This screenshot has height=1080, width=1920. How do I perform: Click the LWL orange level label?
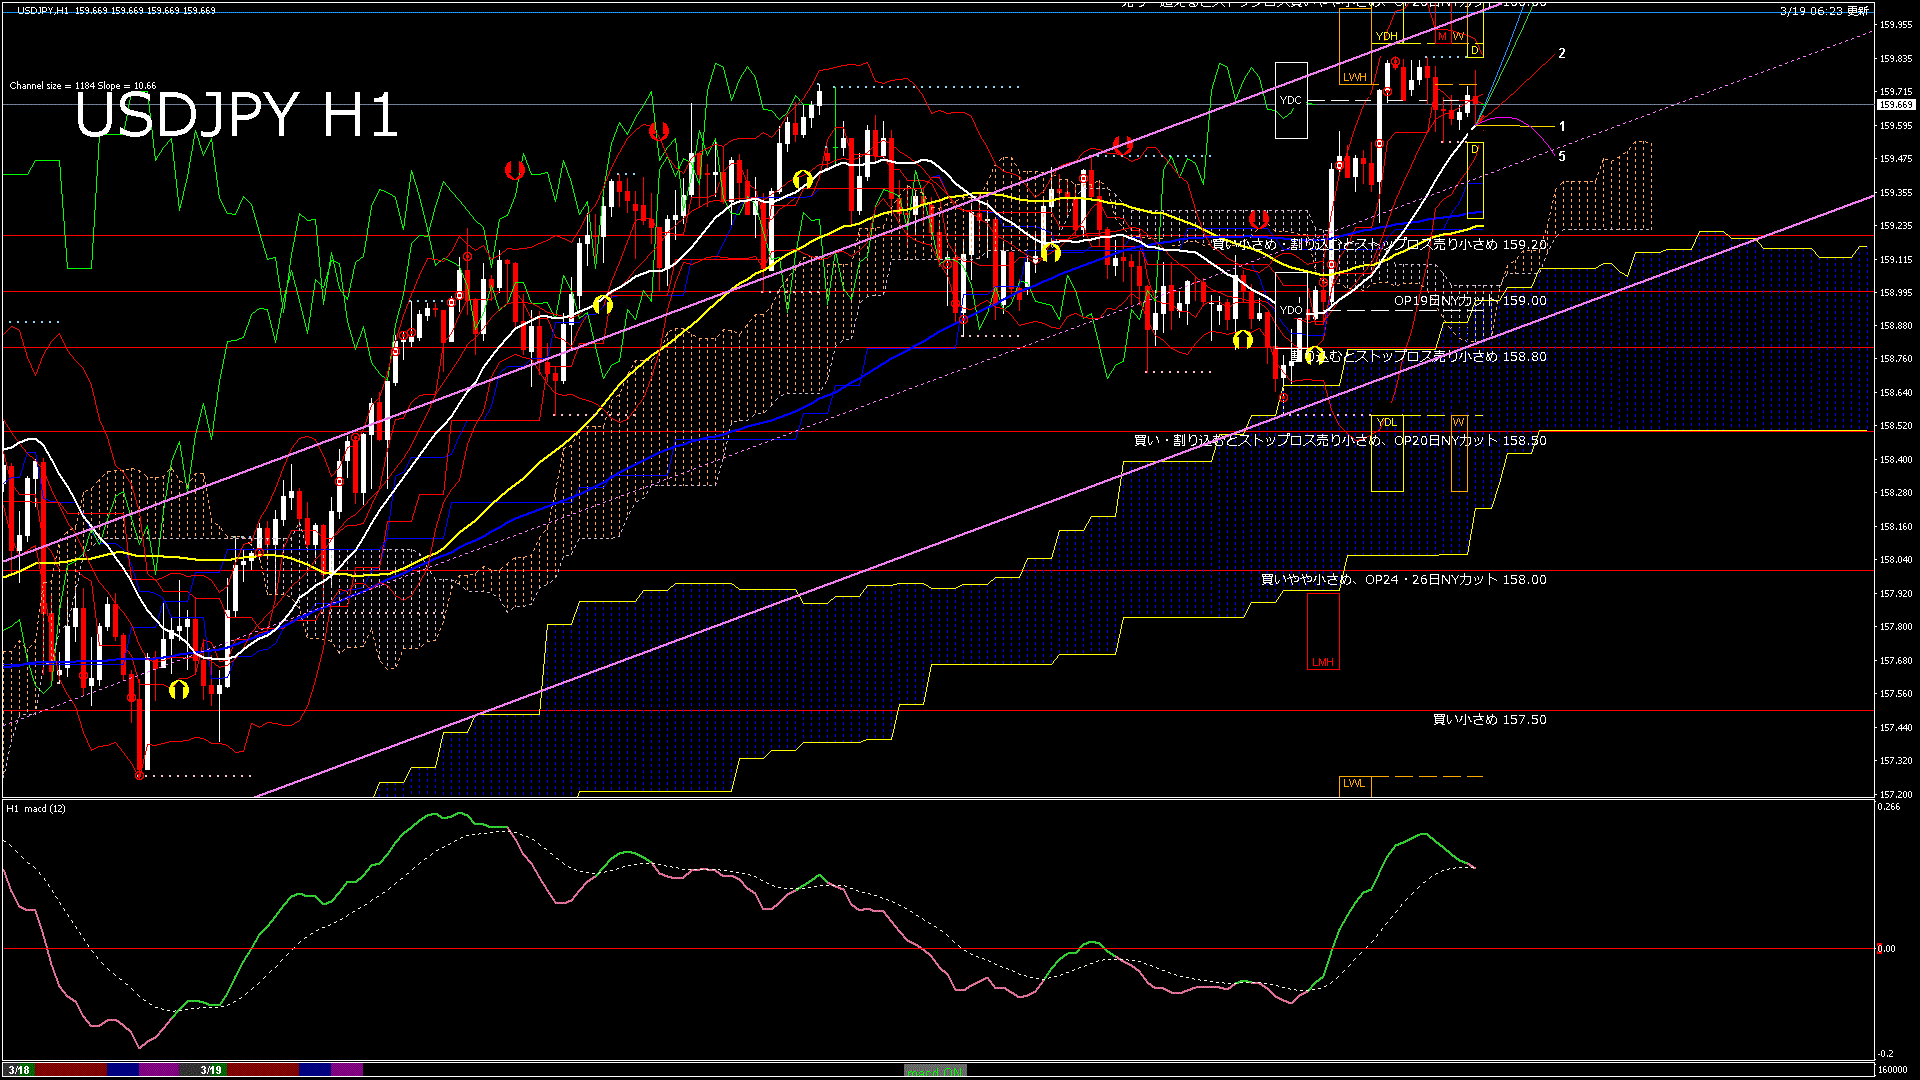1354,784
